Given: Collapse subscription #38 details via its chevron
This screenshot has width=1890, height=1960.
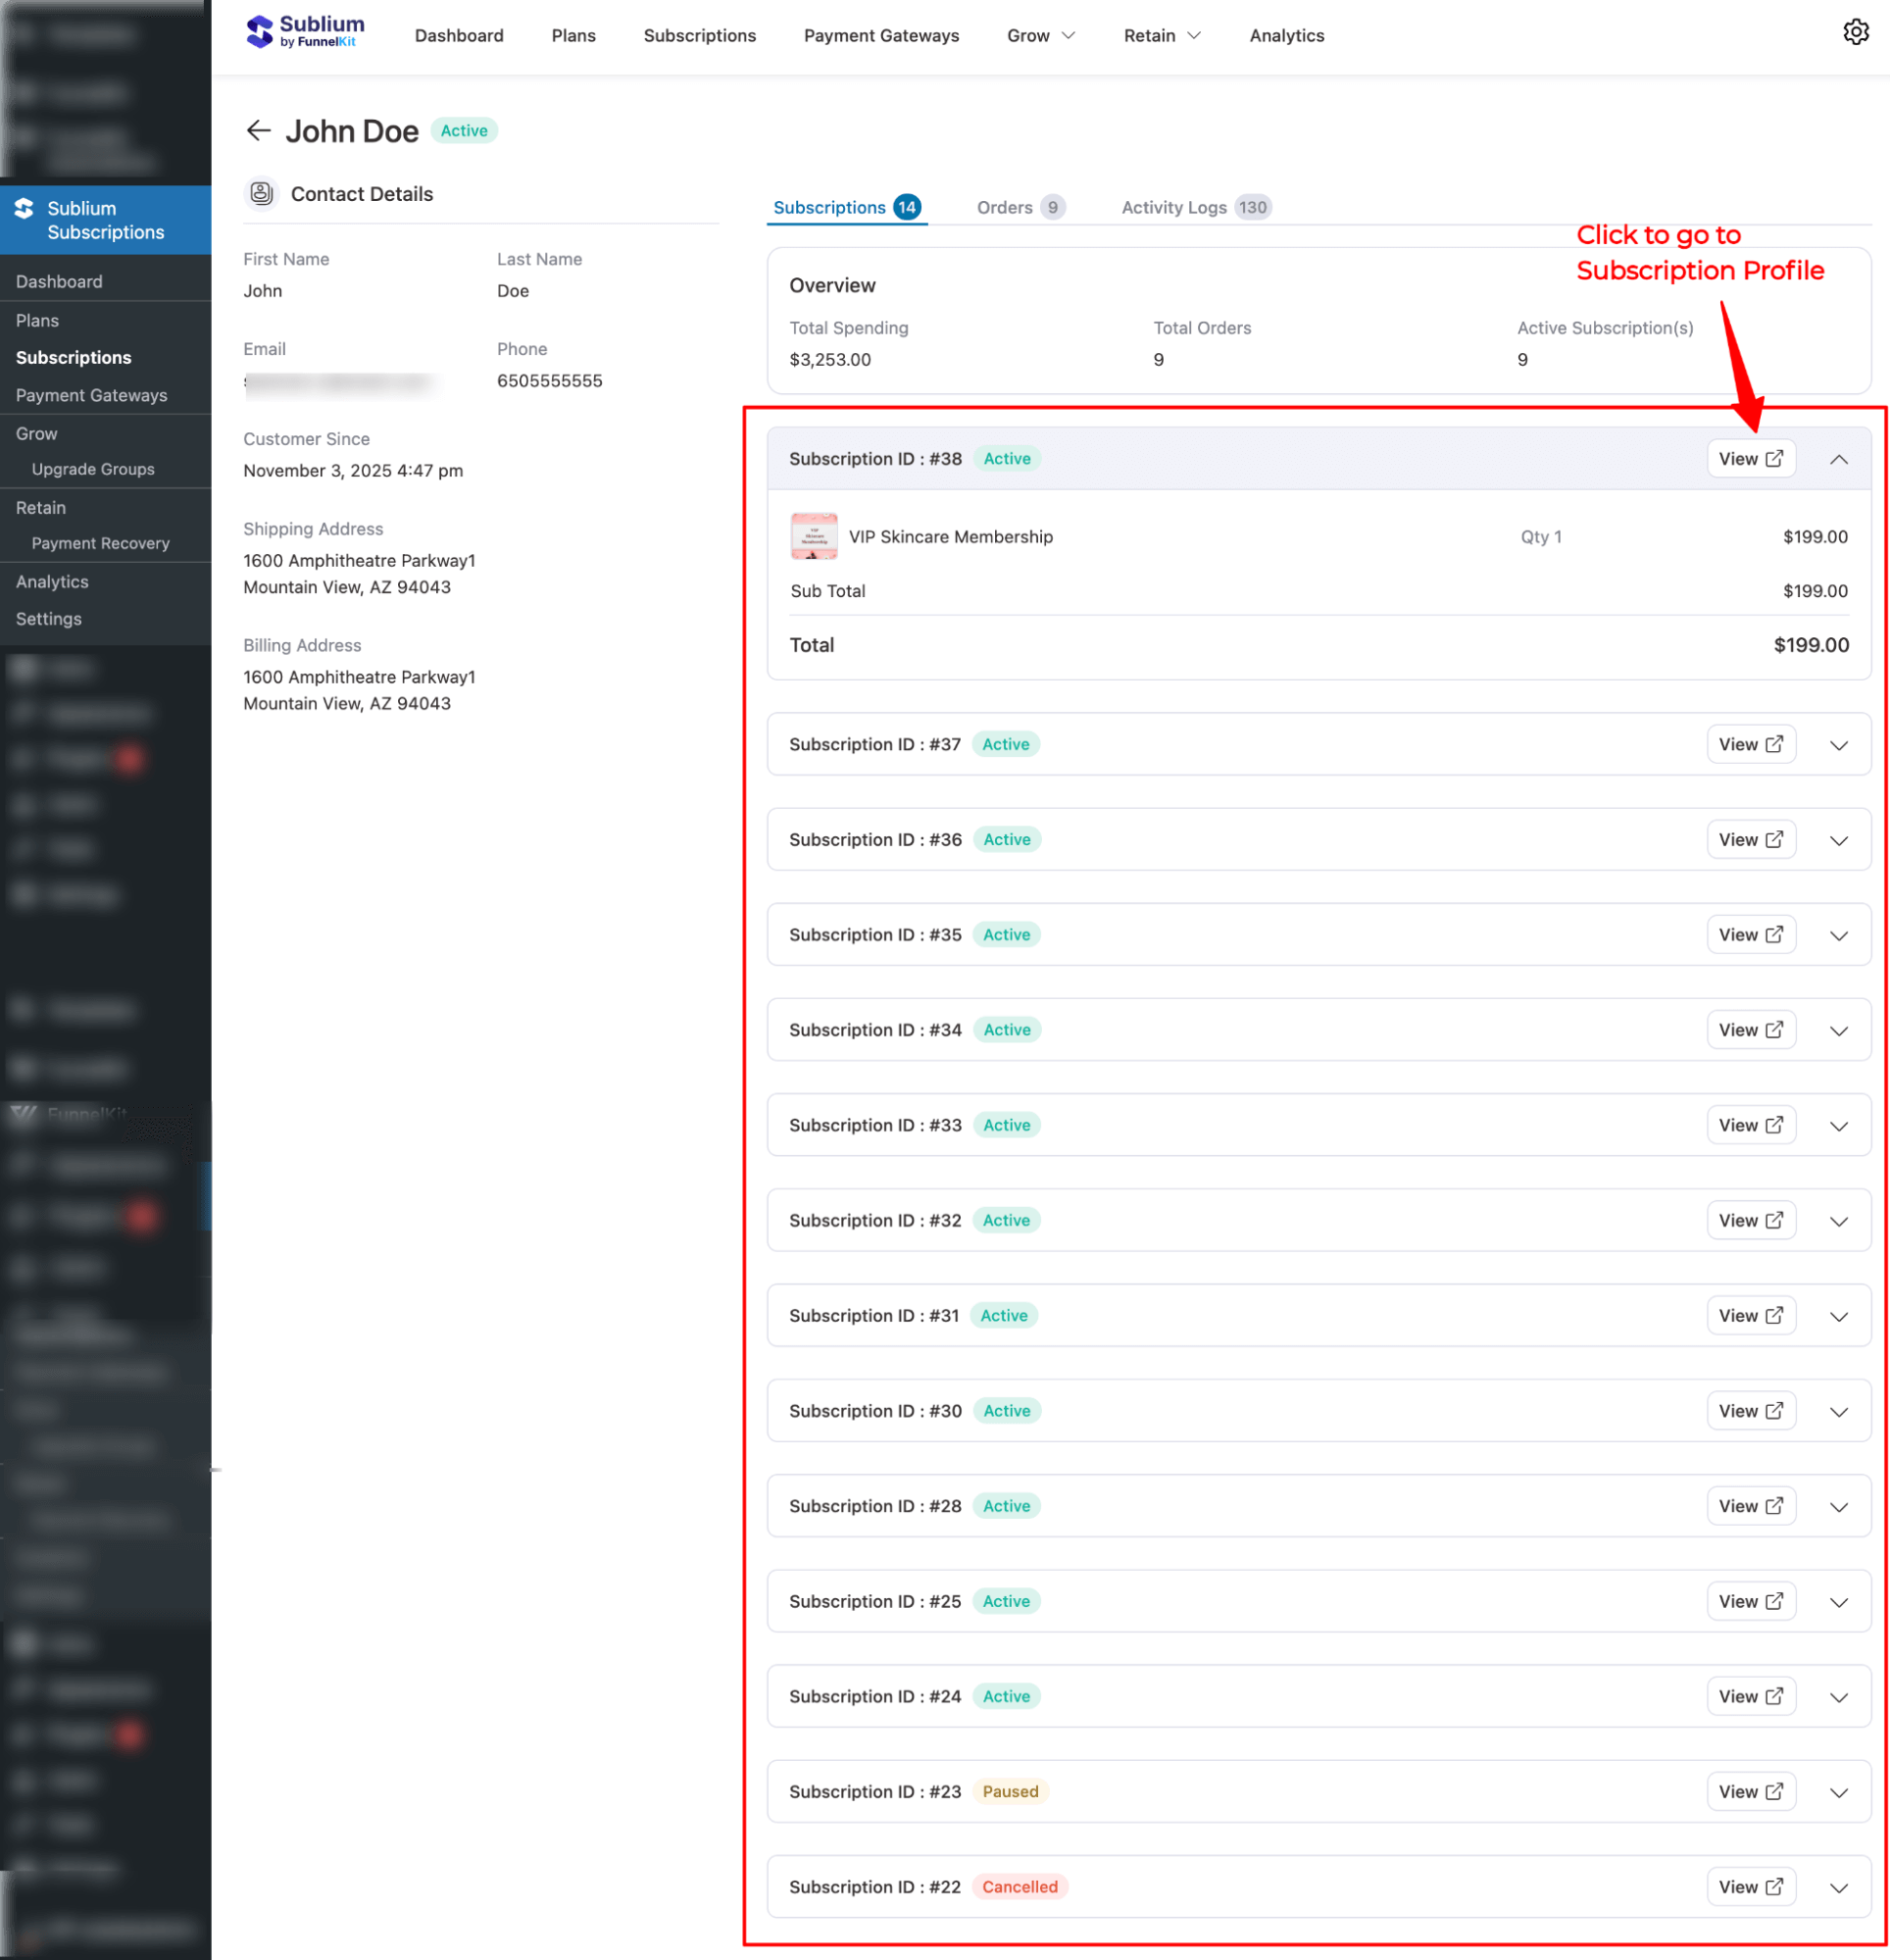Looking at the screenshot, I should [1839, 462].
